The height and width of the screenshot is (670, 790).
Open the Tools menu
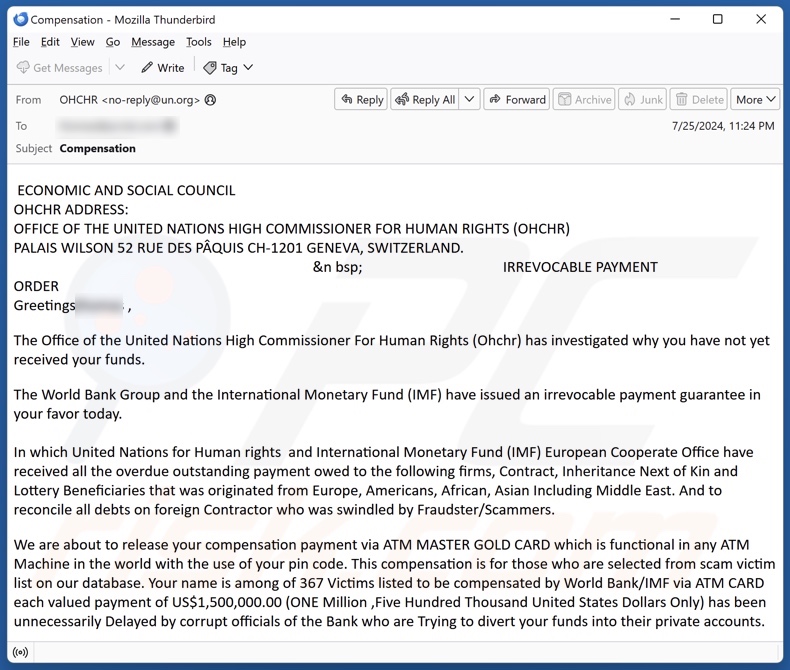pyautogui.click(x=199, y=42)
